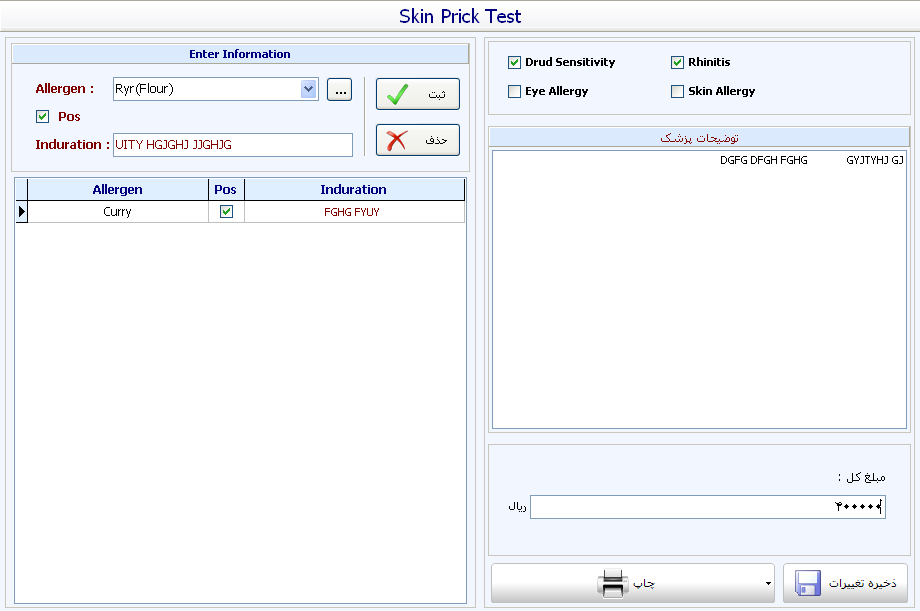Expand the Allergen combo box dropdown

coord(308,90)
